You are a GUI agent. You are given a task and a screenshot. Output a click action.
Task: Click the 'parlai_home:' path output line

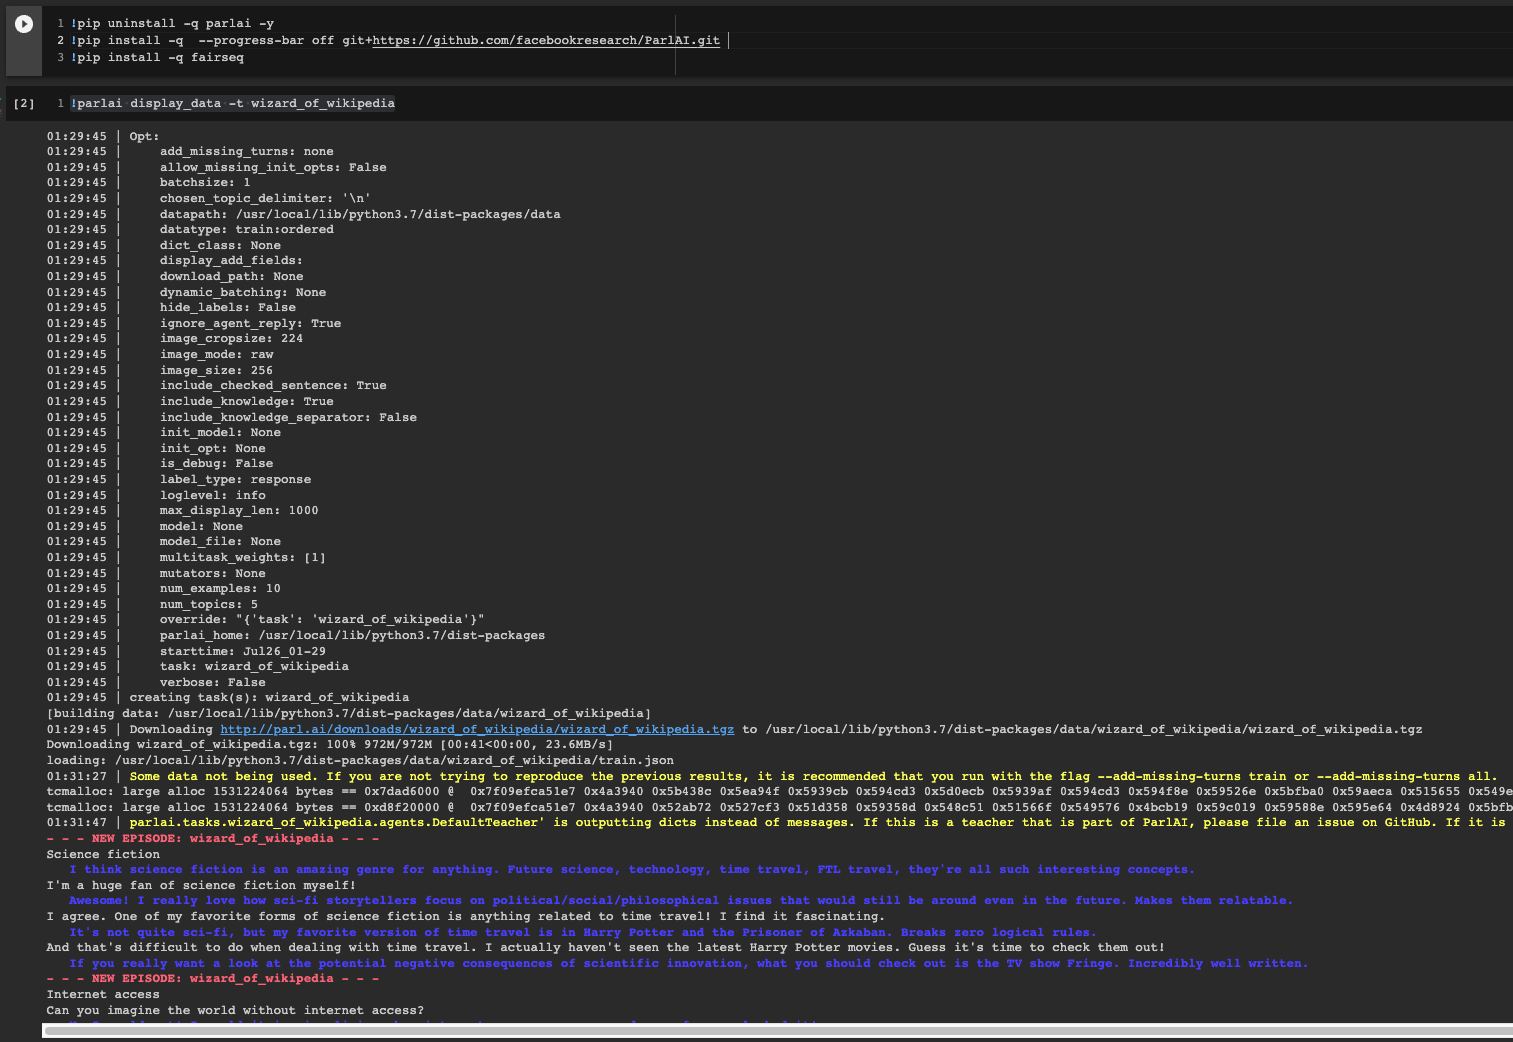tap(352, 635)
